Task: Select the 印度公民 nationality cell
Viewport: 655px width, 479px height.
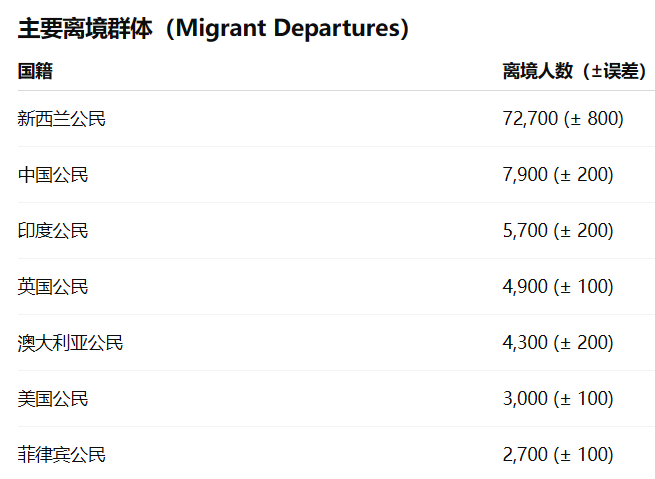Action: pos(53,231)
